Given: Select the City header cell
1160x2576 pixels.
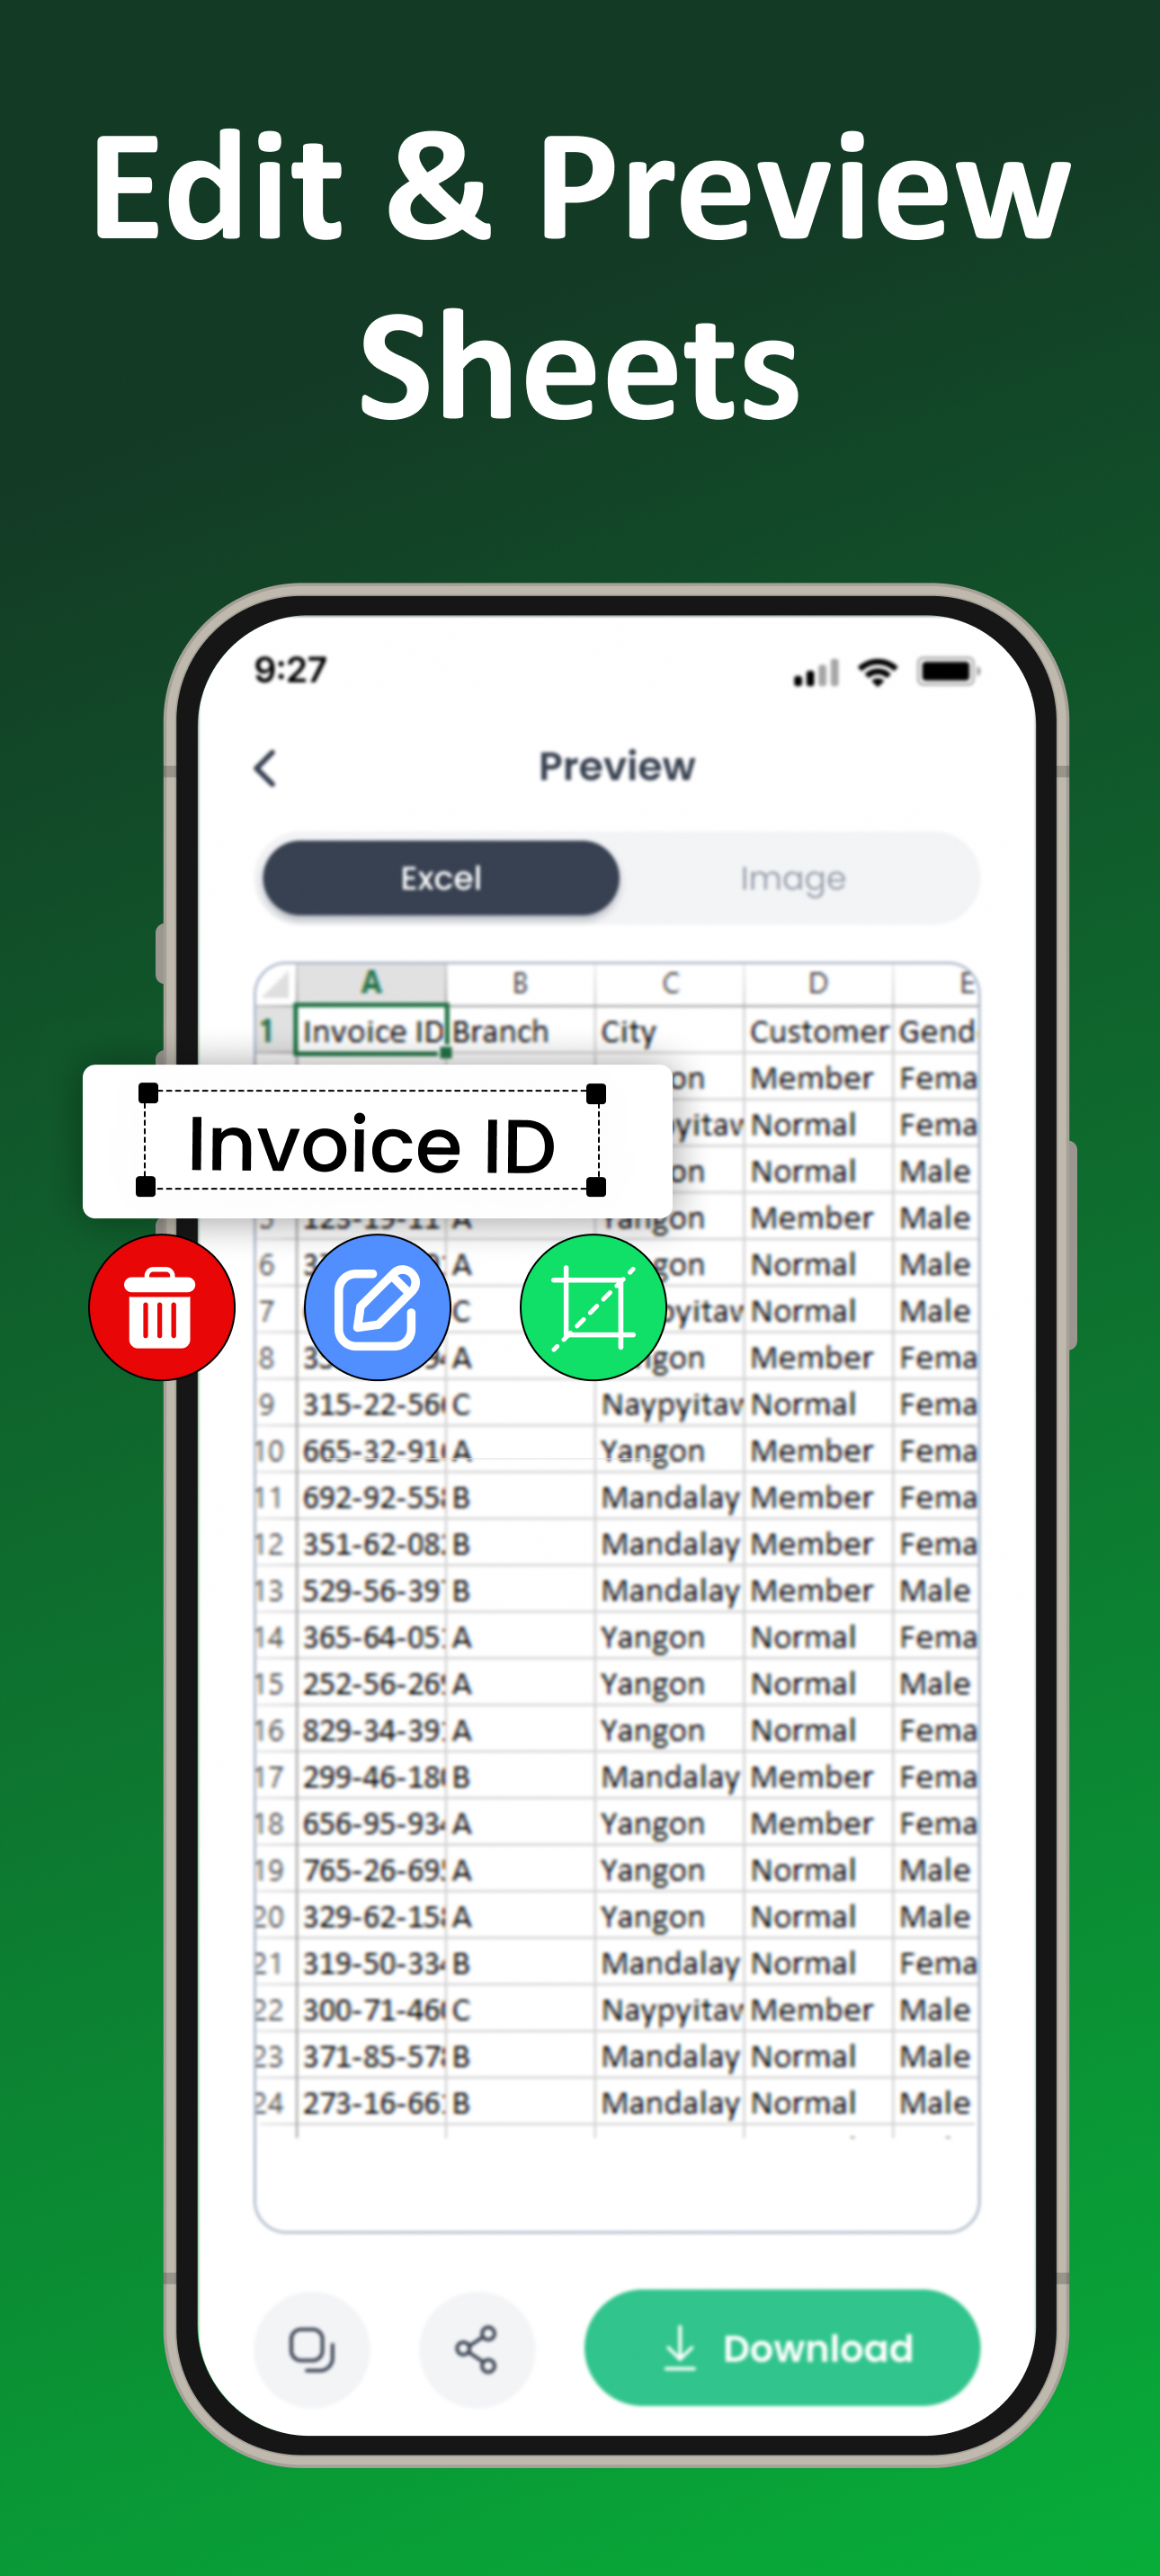Looking at the screenshot, I should pos(670,1031).
